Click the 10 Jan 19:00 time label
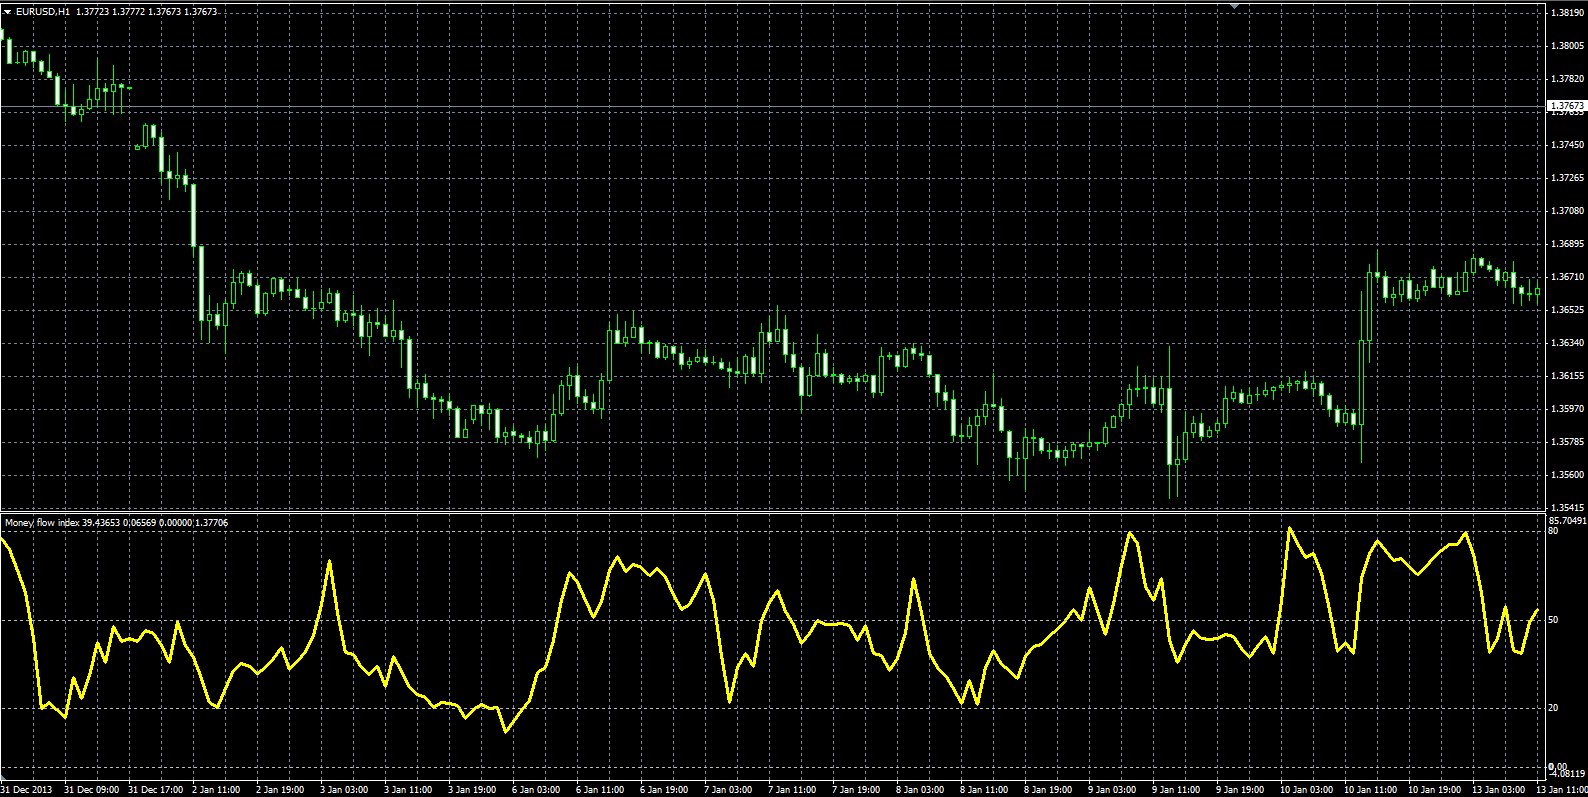 [1434, 790]
